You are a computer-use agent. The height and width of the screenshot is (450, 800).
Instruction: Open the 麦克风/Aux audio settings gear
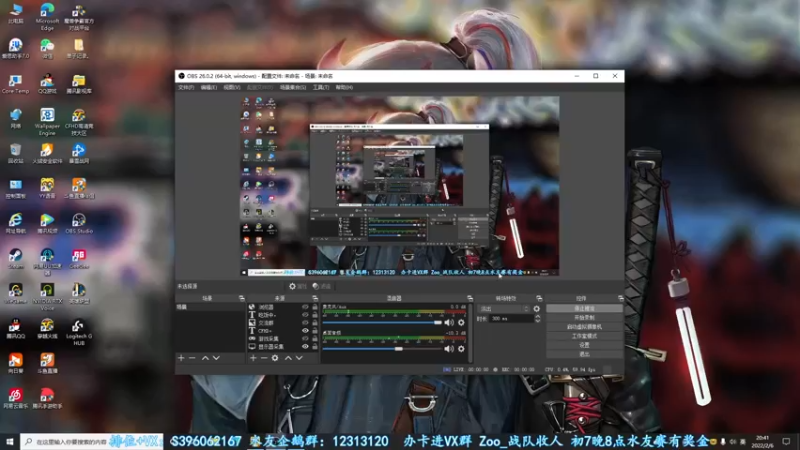[461, 322]
